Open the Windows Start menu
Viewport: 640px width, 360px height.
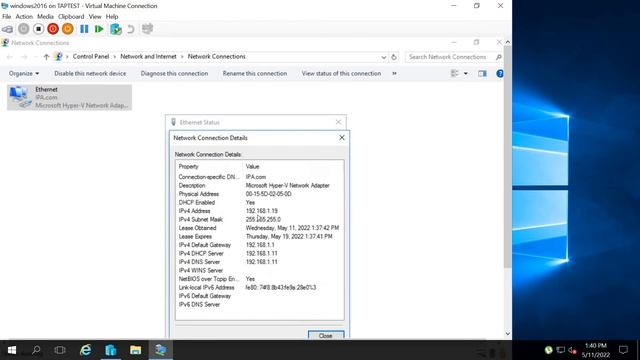[x=11, y=350]
